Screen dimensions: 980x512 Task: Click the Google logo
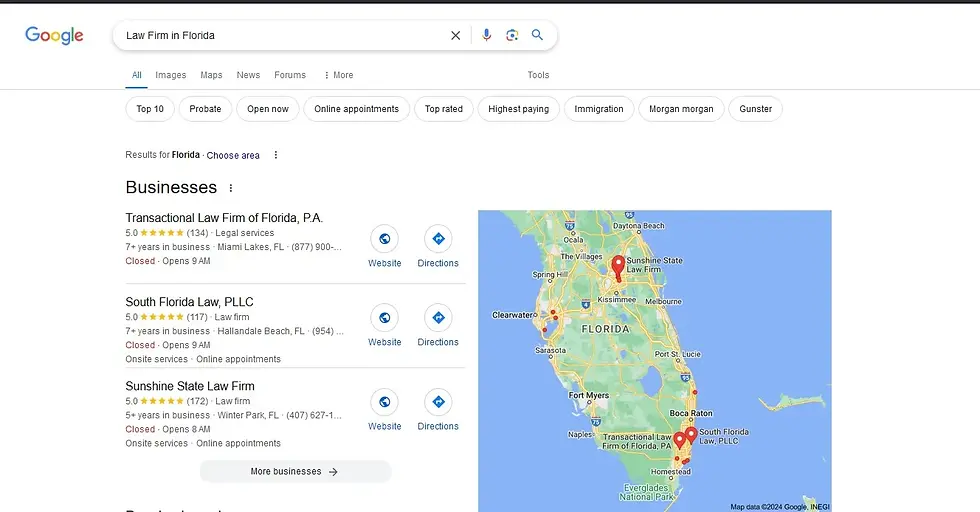pos(54,36)
